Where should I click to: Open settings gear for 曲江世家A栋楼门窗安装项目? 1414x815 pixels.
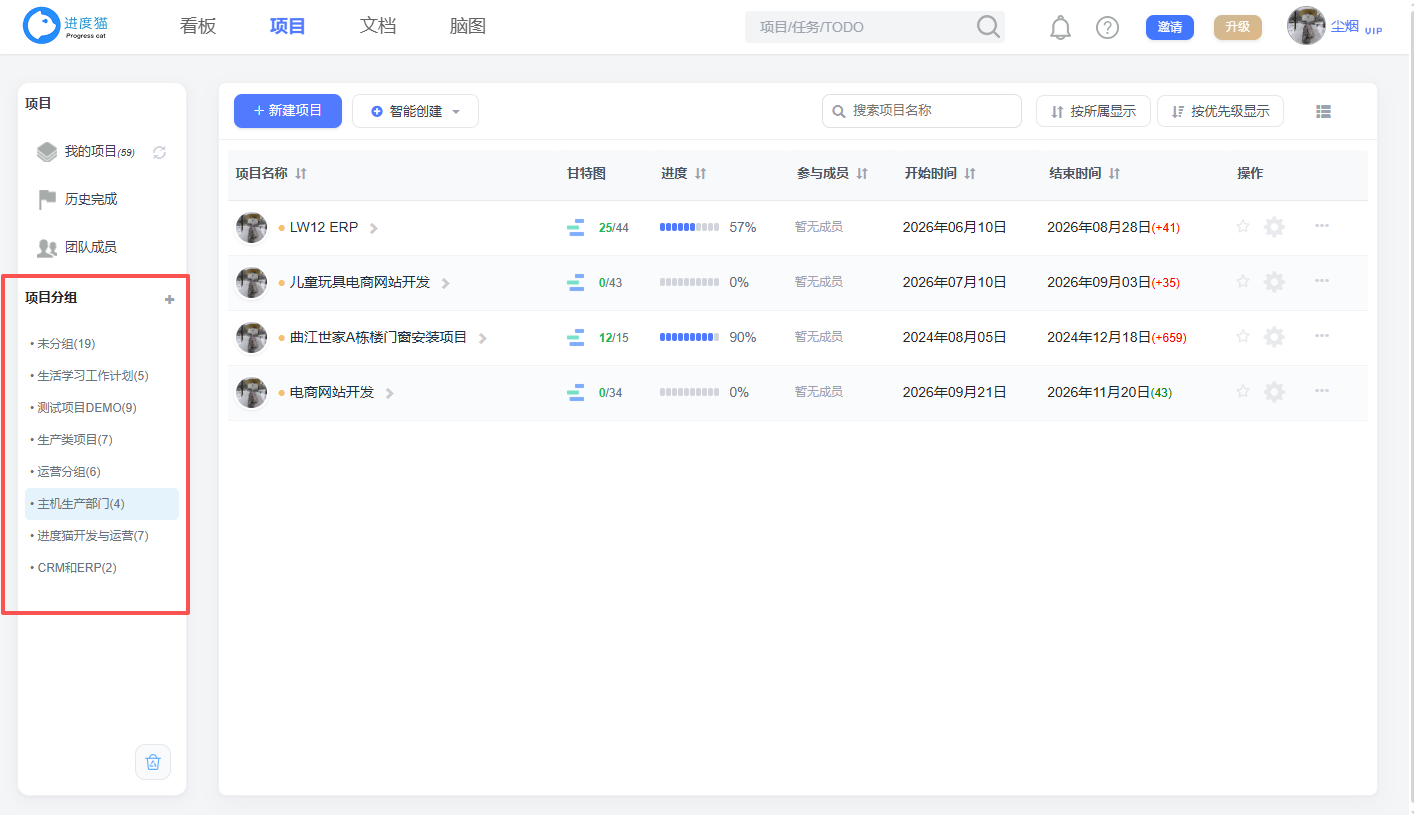[x=1274, y=337]
